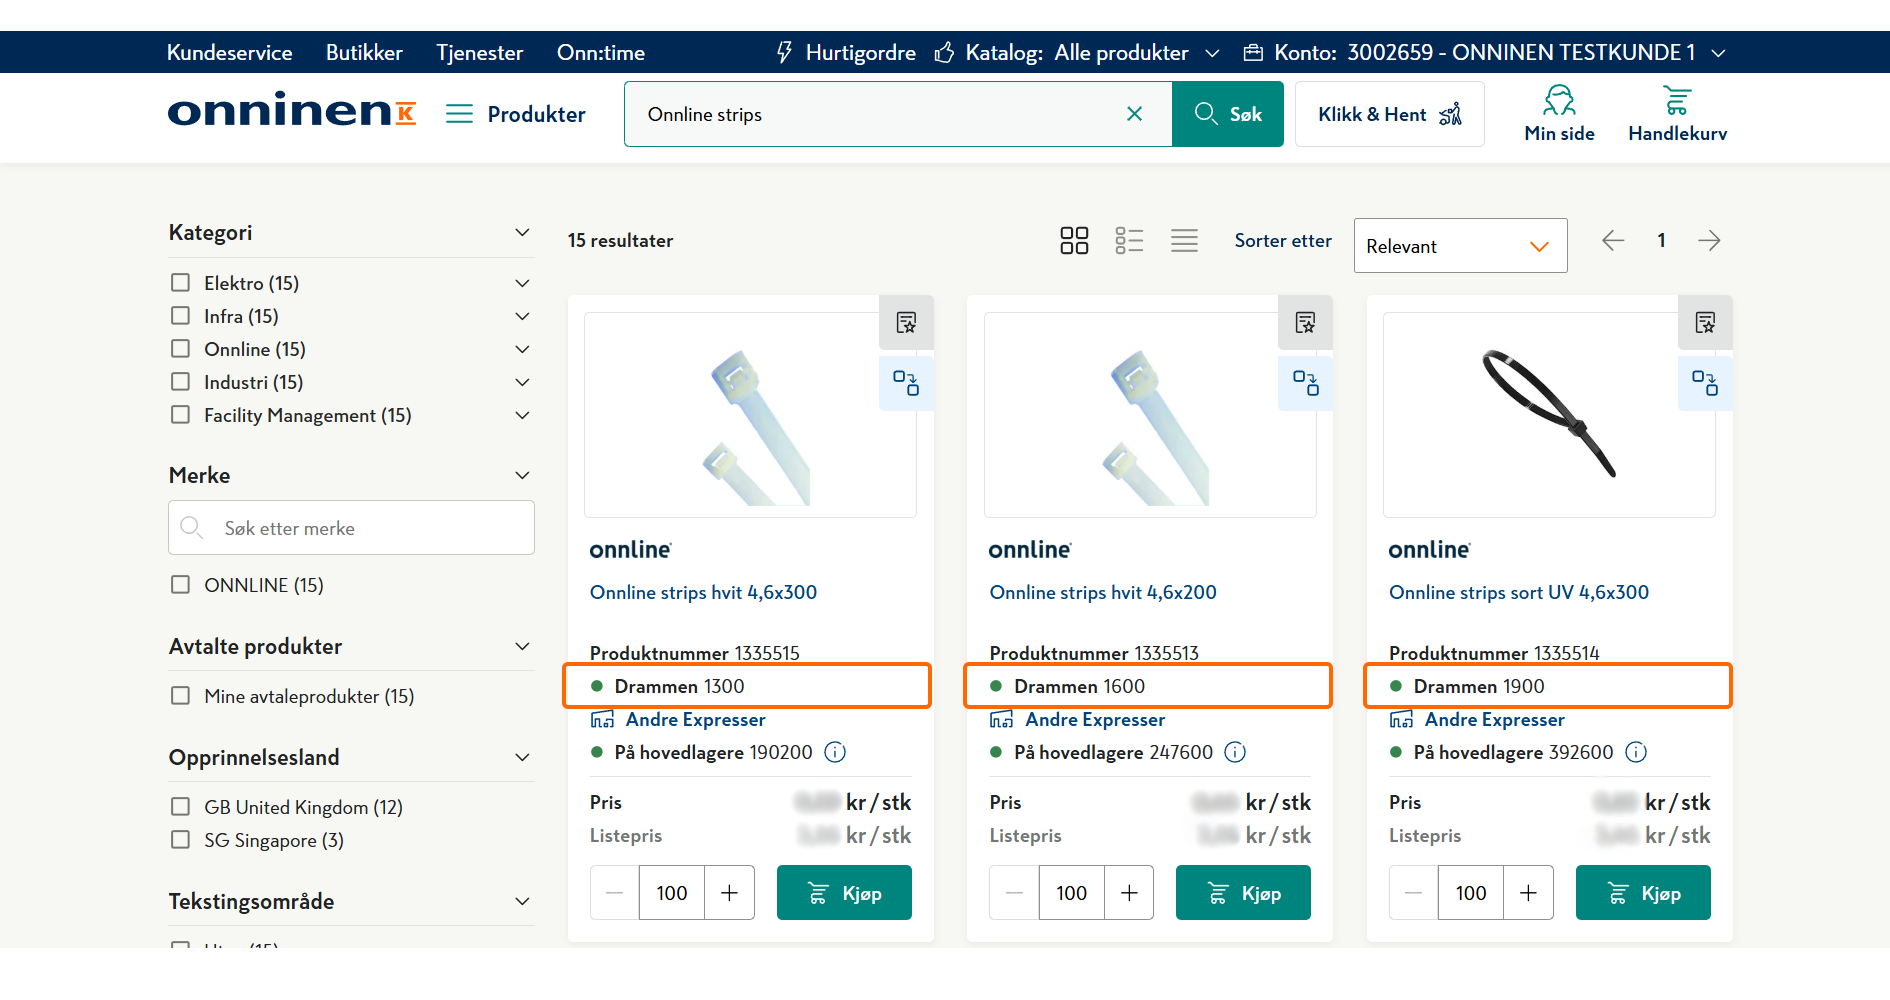Open black cable tie product thumbnail
1890x1000 pixels.
[x=1549, y=414]
